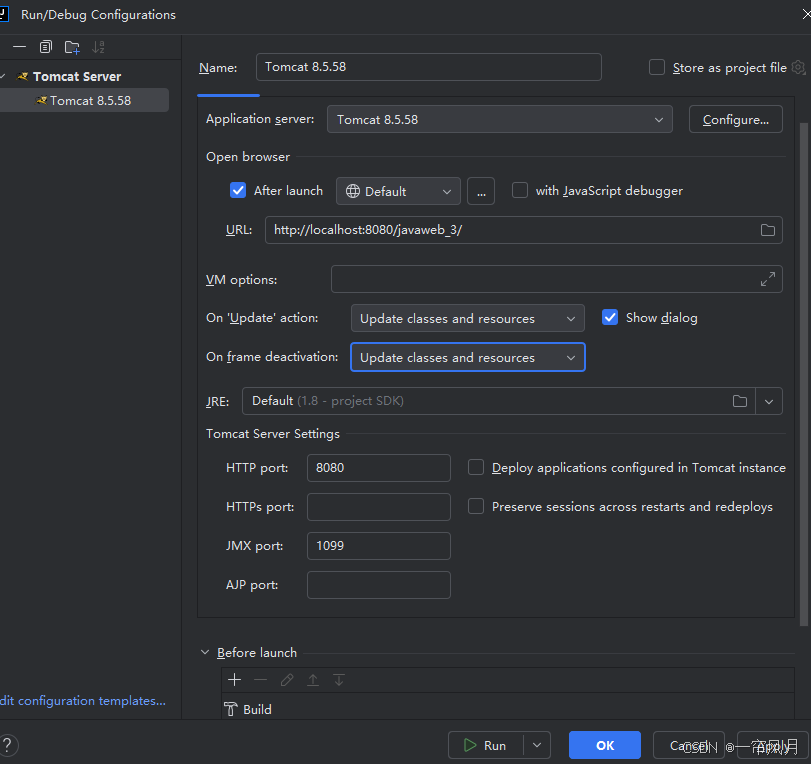Screen dimensions: 811x764
Task: Open On frame deactivation dropdown
Action: coord(468,357)
